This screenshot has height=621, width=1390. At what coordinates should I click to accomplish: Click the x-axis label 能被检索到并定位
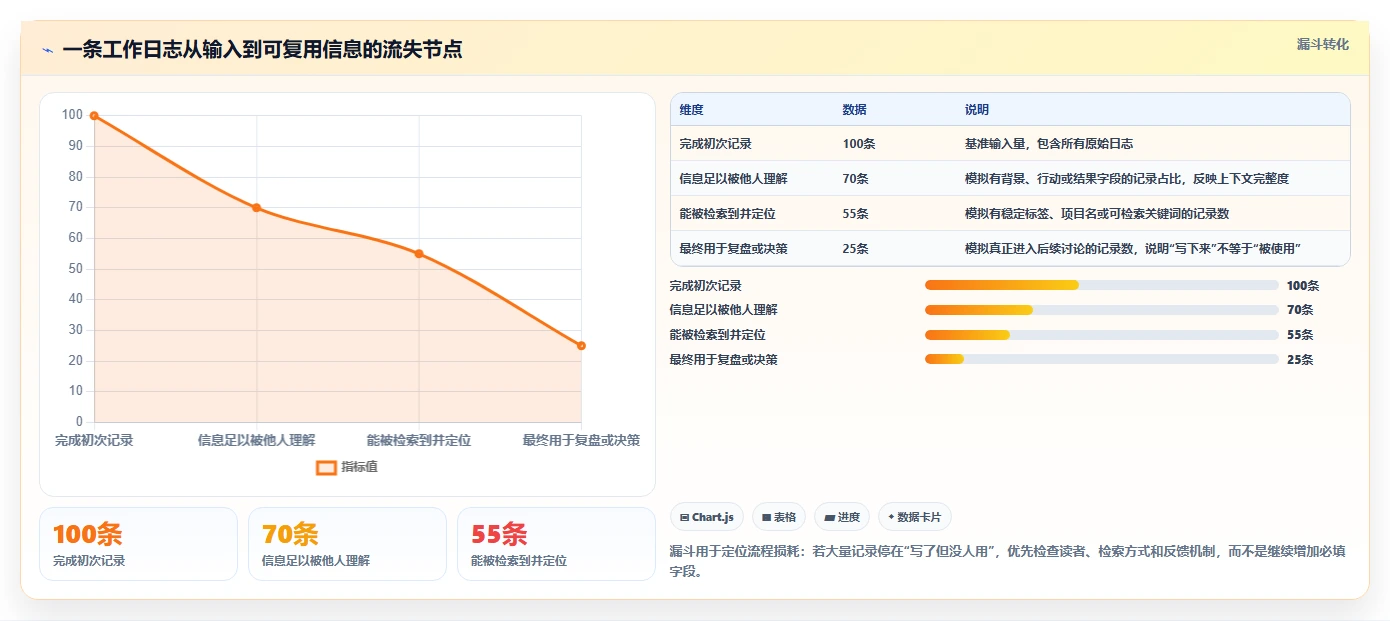point(419,440)
